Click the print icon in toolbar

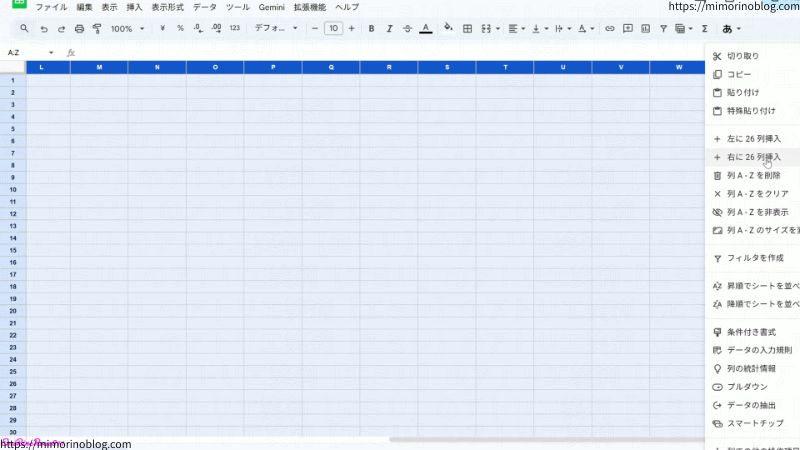pyautogui.click(x=80, y=29)
